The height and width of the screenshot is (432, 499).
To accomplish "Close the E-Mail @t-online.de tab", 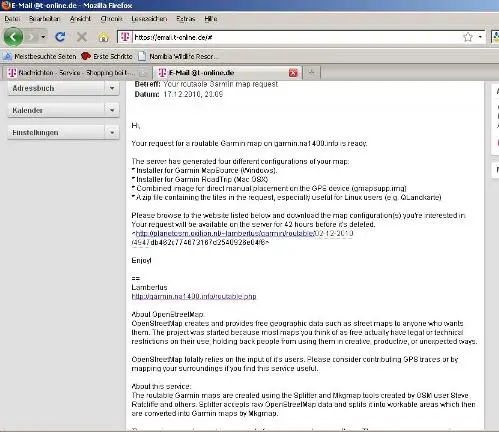I will (293, 73).
